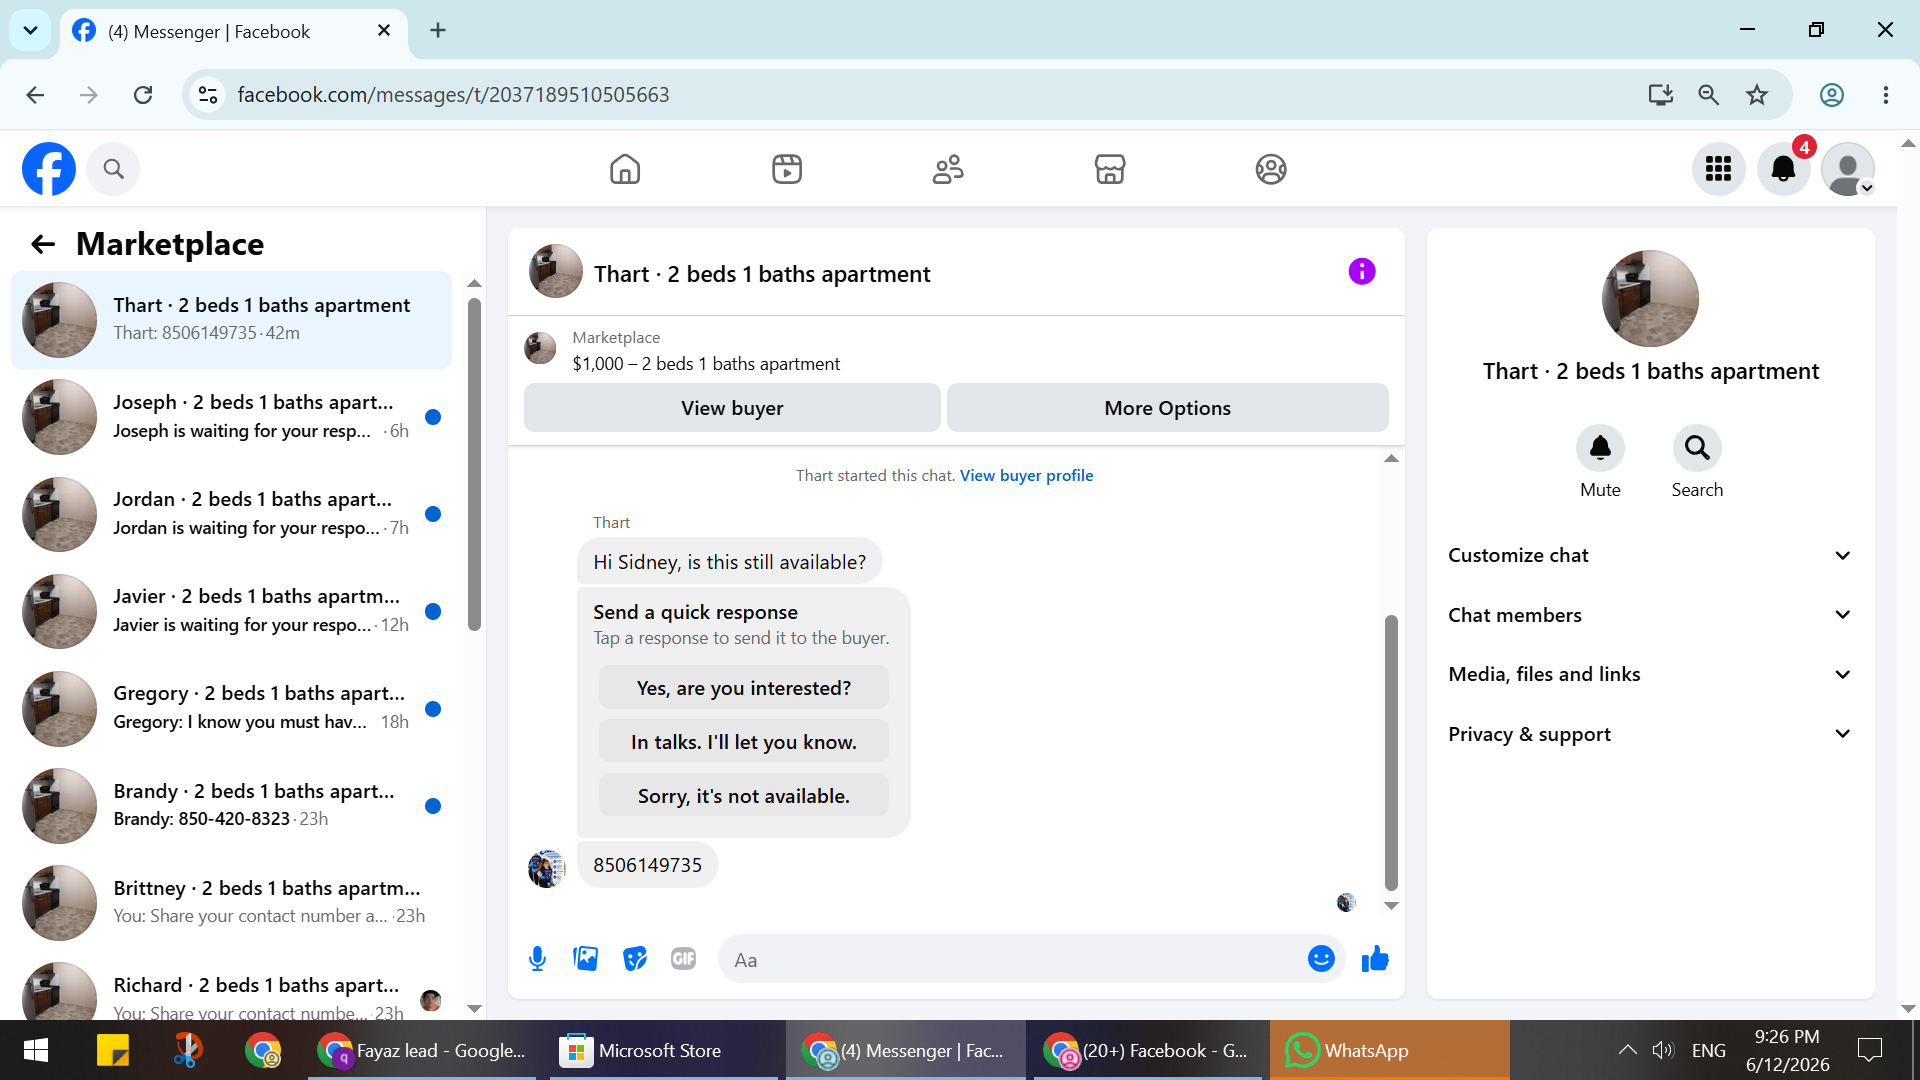Go to Facebook Home feed icon
Screen dimensions: 1920x1080
(x=625, y=169)
